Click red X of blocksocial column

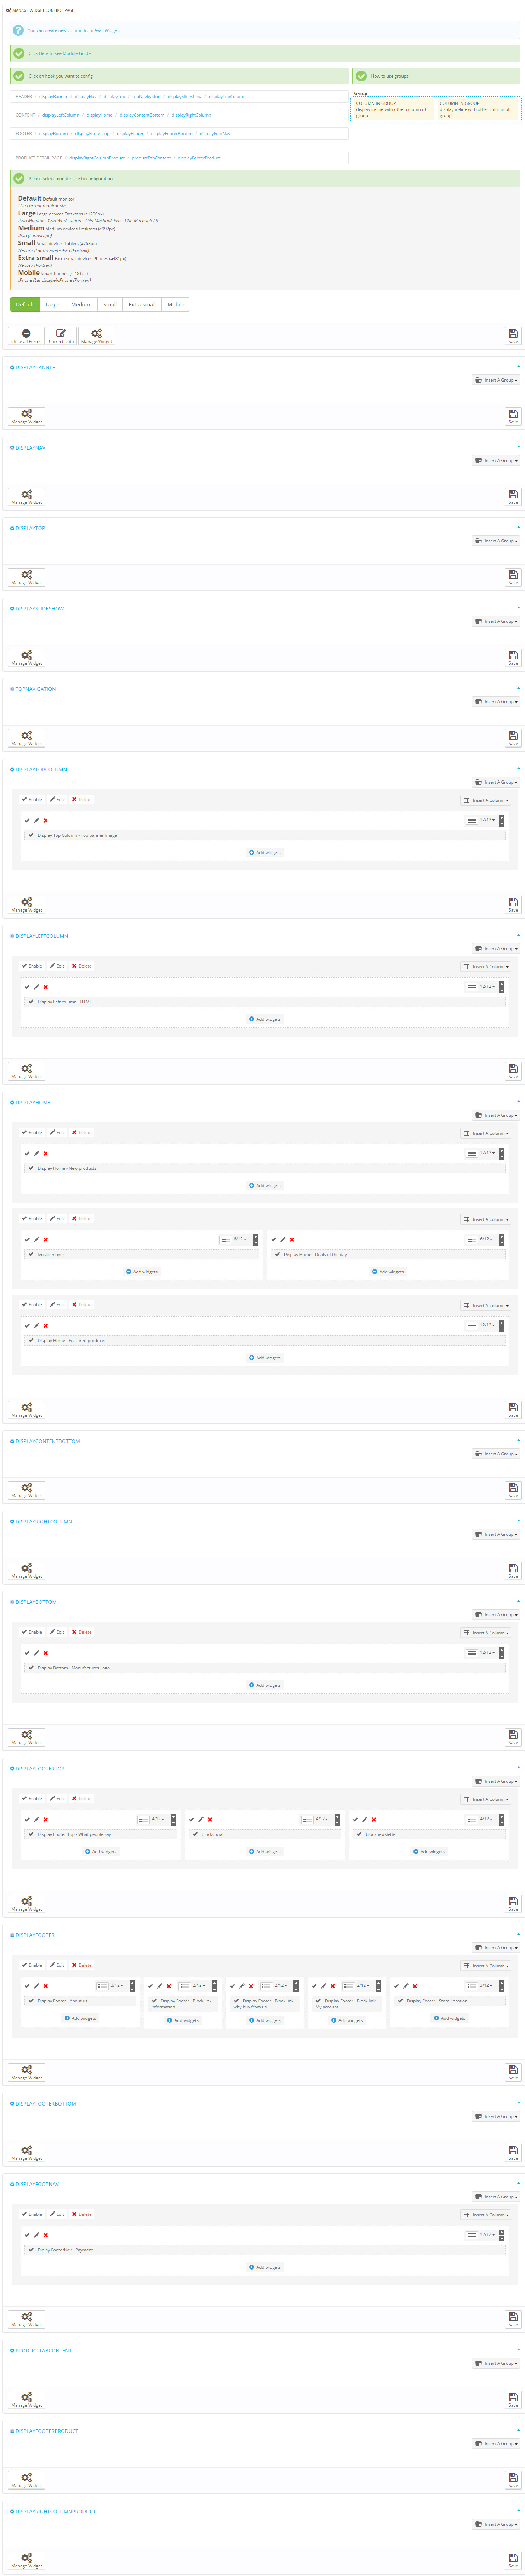pos(210,1820)
